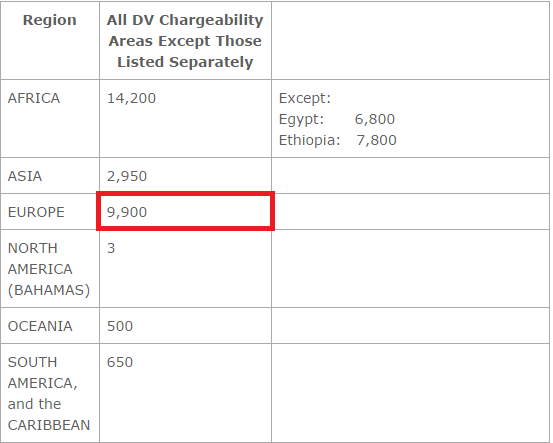Click the Ethiopia 7,800 exception entry
This screenshot has width=553, height=443.
pos(338,140)
